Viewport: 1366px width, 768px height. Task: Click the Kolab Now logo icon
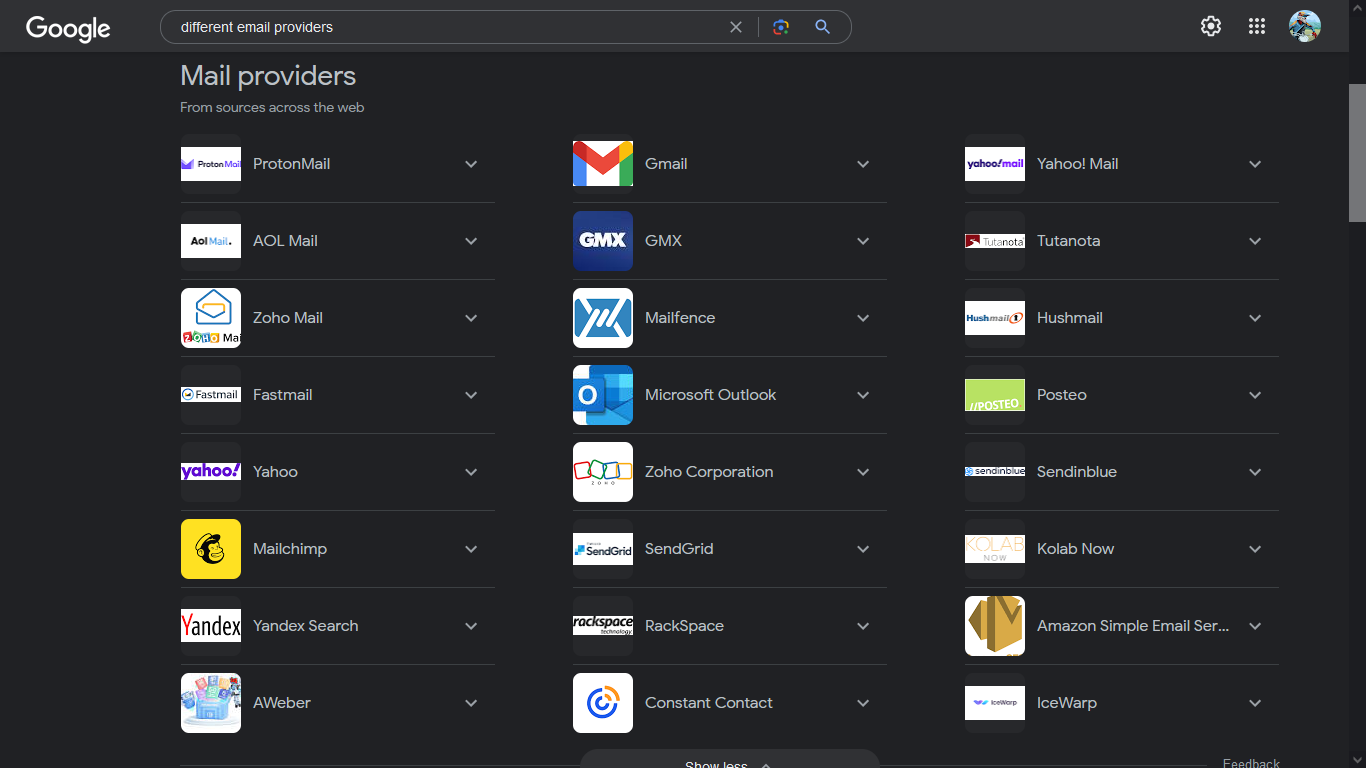(x=995, y=549)
